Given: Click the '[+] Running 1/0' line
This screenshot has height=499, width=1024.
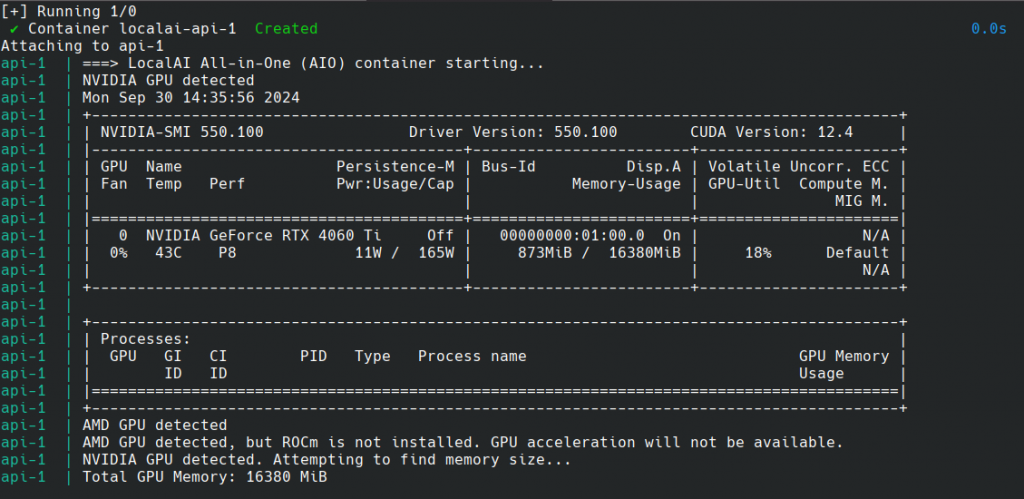Looking at the screenshot, I should (x=64, y=11).
